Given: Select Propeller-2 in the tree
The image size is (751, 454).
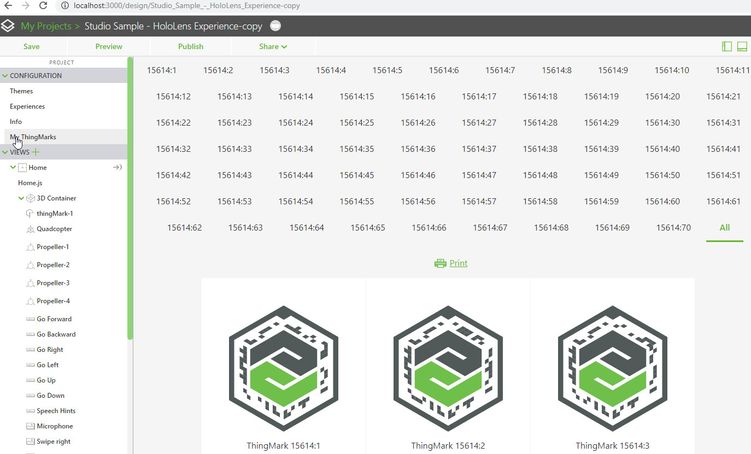Looking at the screenshot, I should [x=53, y=265].
